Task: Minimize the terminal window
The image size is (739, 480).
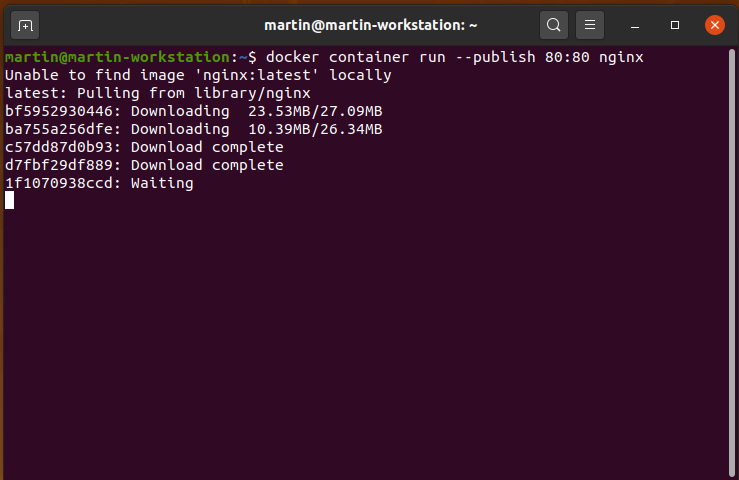Action: pyautogui.click(x=635, y=25)
